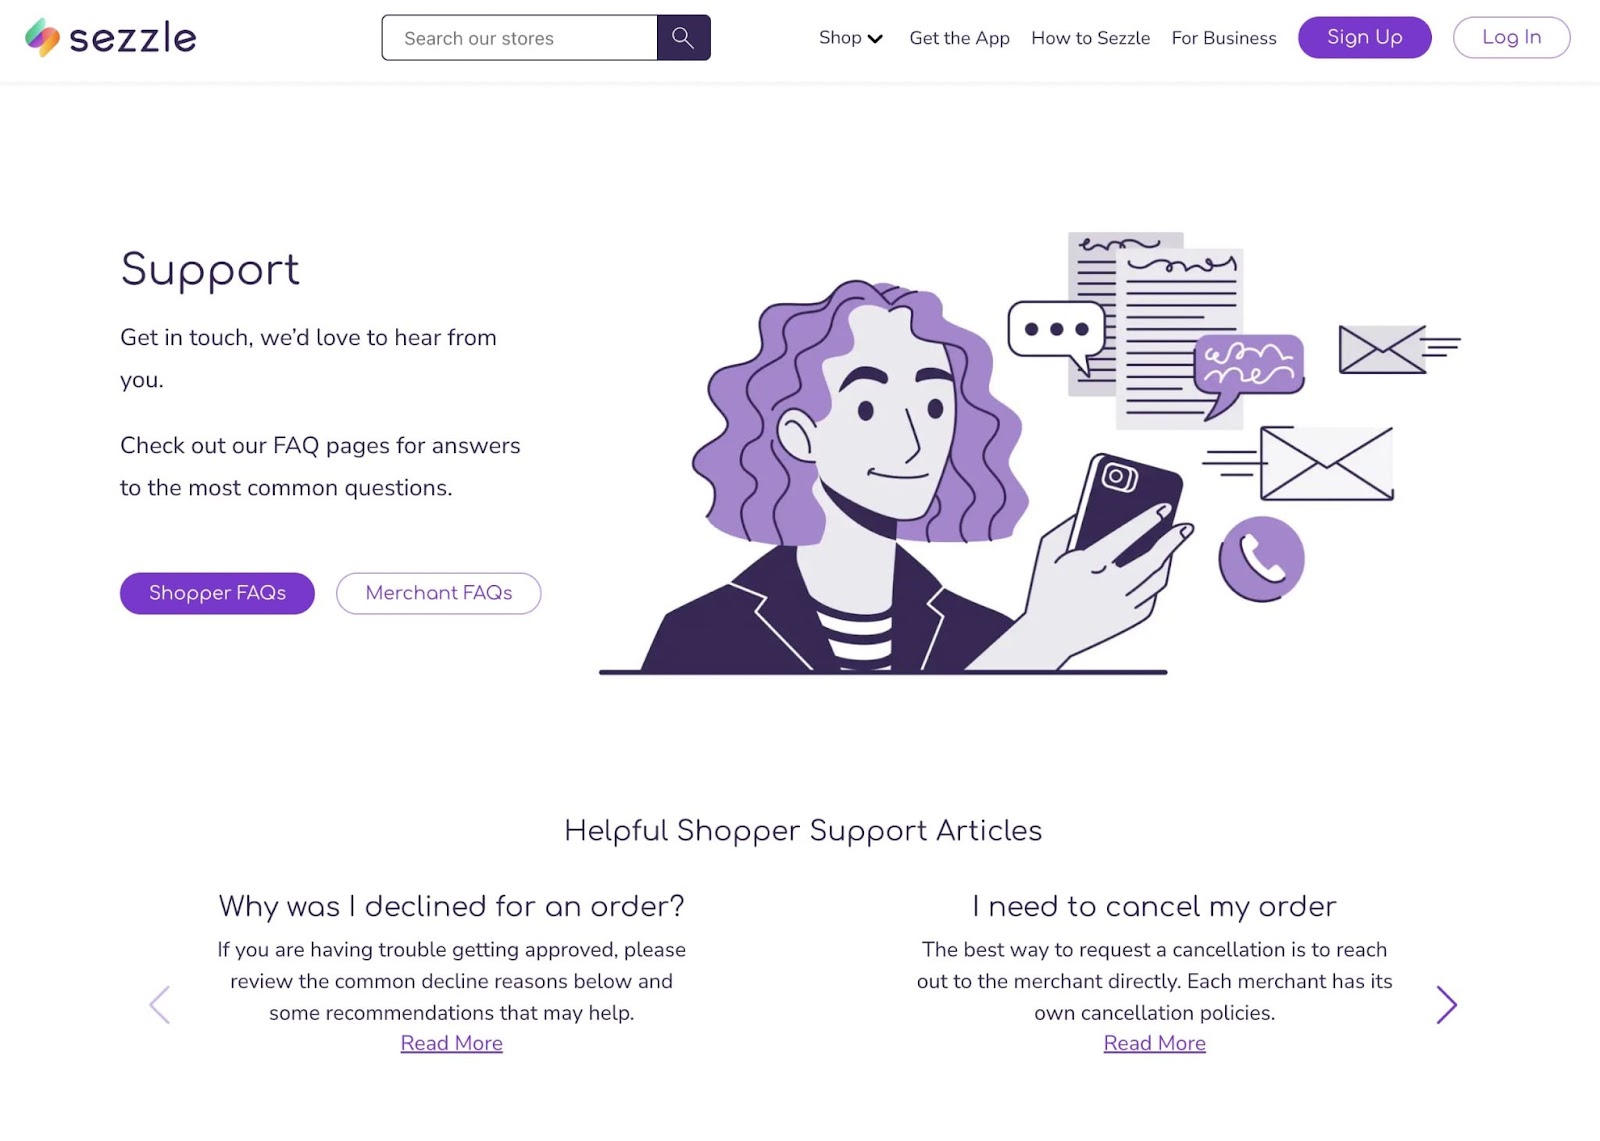Open Shopper FAQs

[217, 593]
